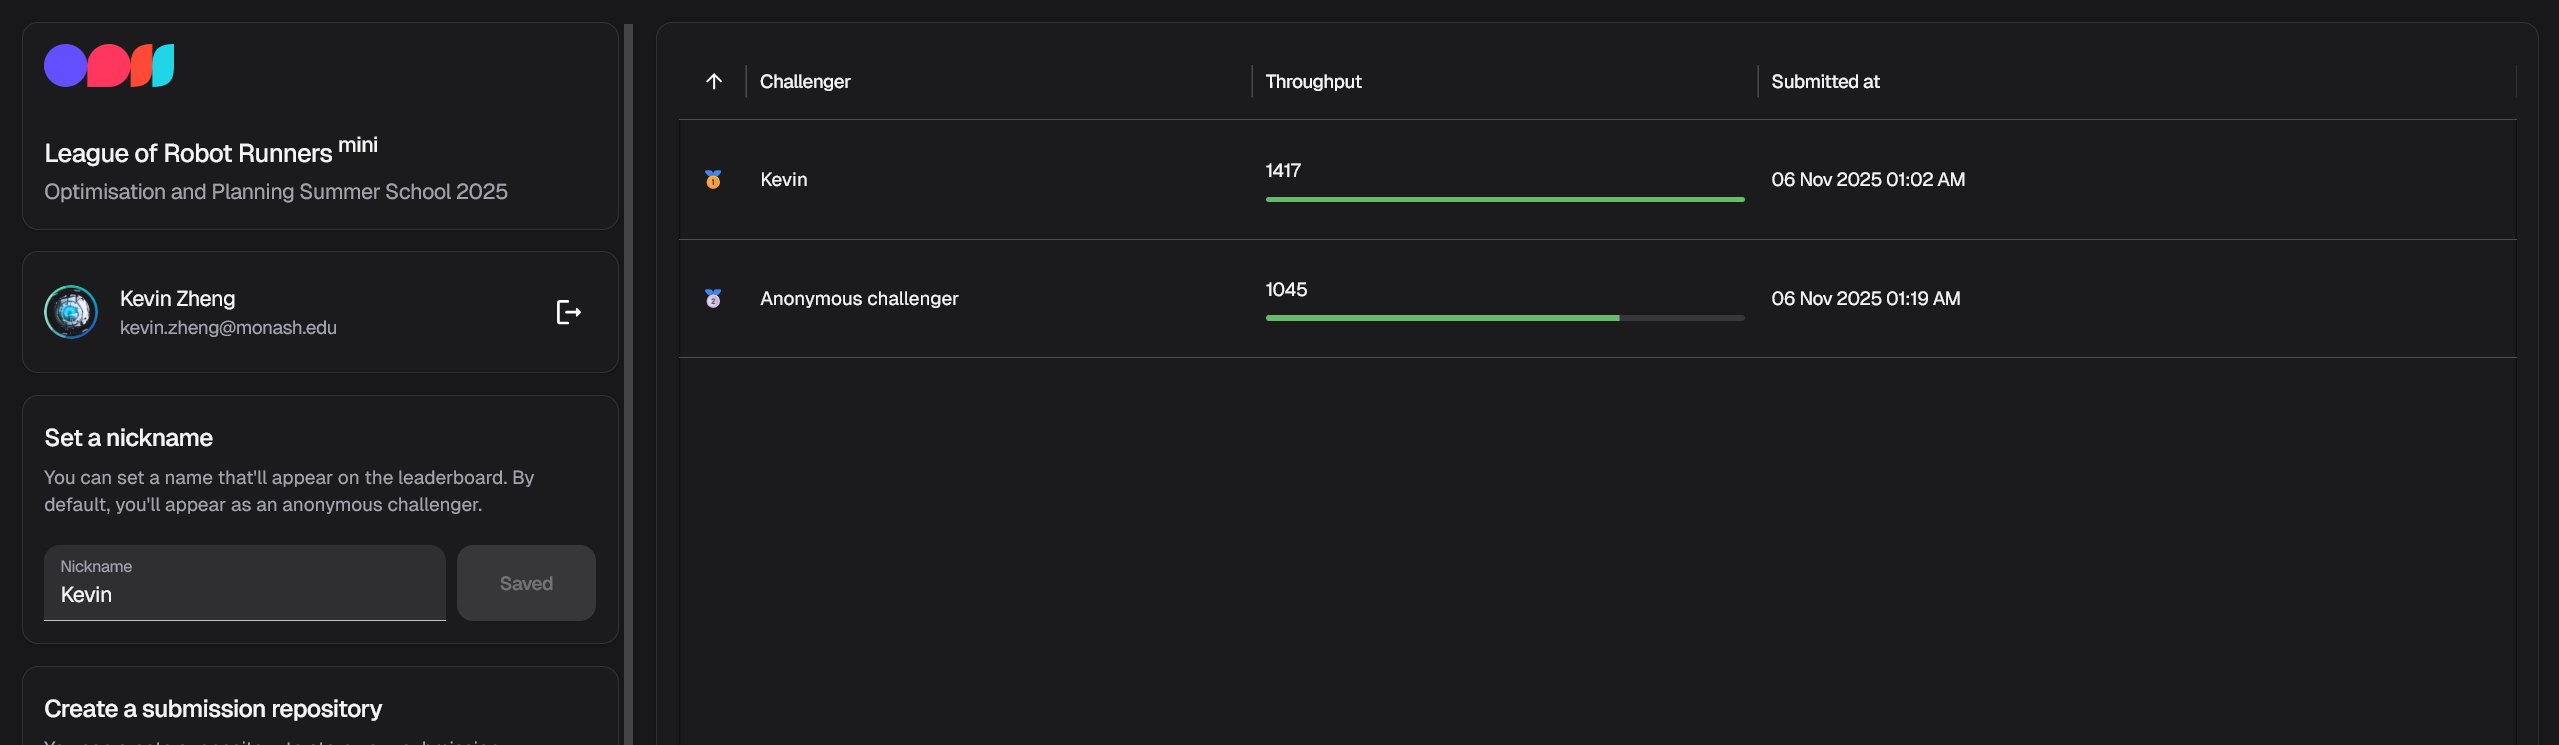This screenshot has width=2559, height=745.
Task: Sort by the Challenger column header
Action: coord(805,82)
